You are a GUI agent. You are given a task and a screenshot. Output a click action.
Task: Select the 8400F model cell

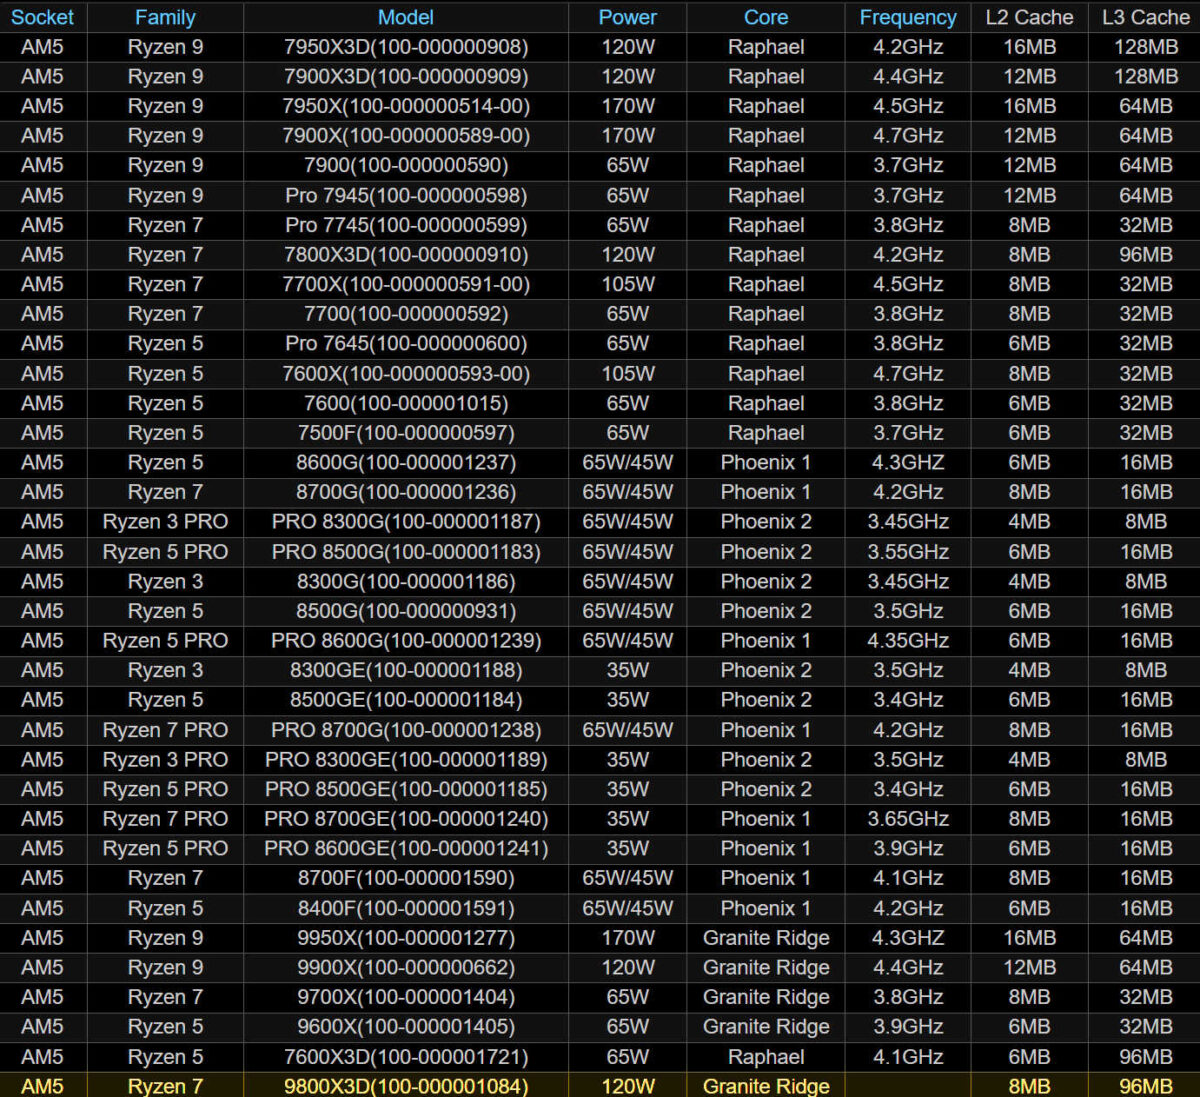[x=405, y=908]
